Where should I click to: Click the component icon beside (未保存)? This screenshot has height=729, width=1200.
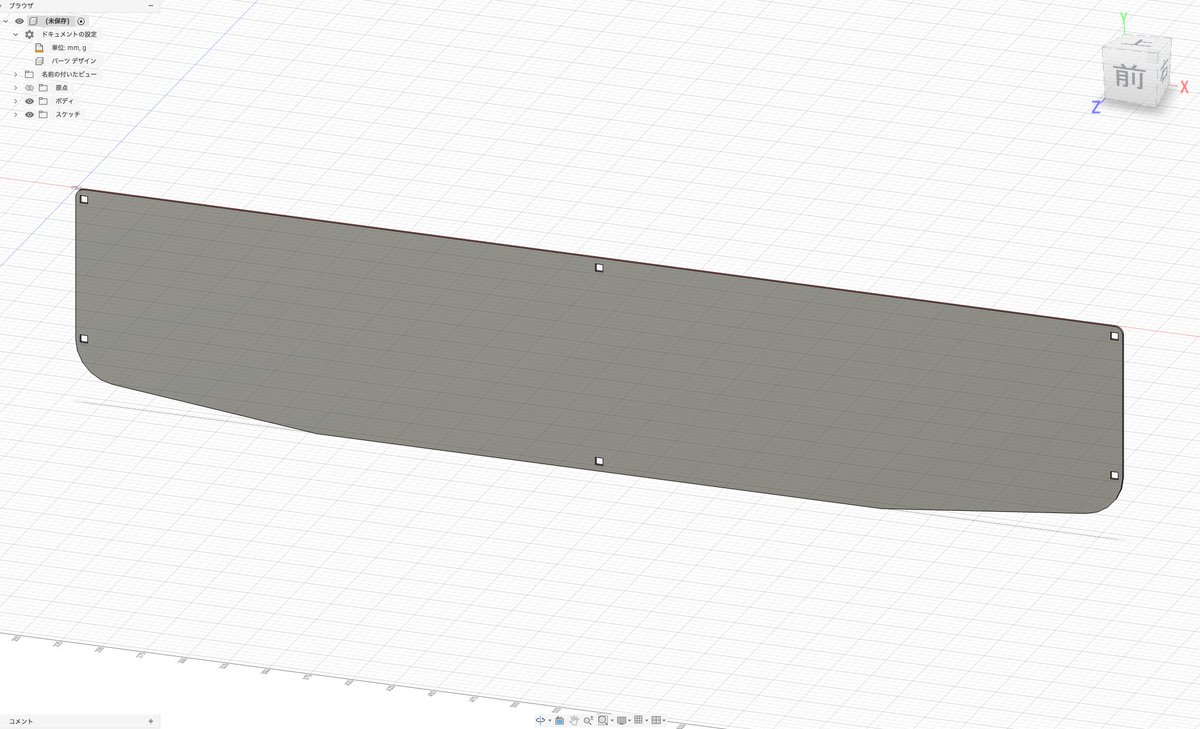(33, 21)
